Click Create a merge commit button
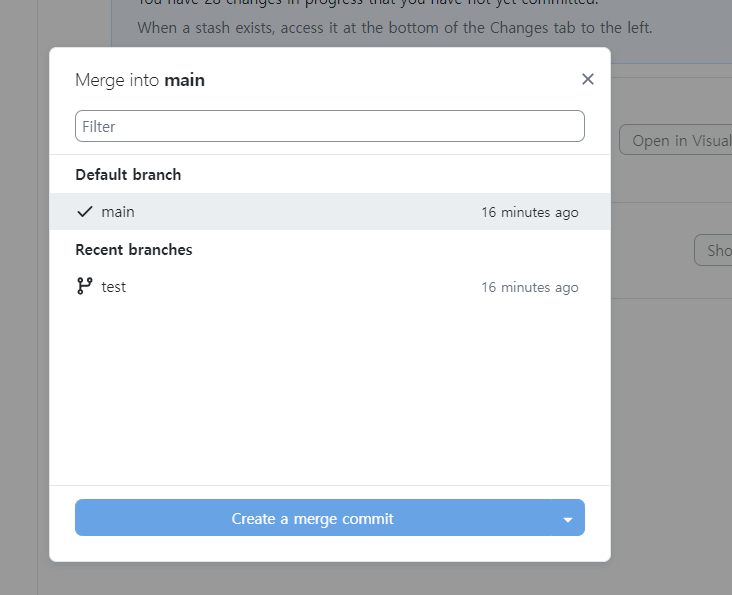 coord(313,518)
